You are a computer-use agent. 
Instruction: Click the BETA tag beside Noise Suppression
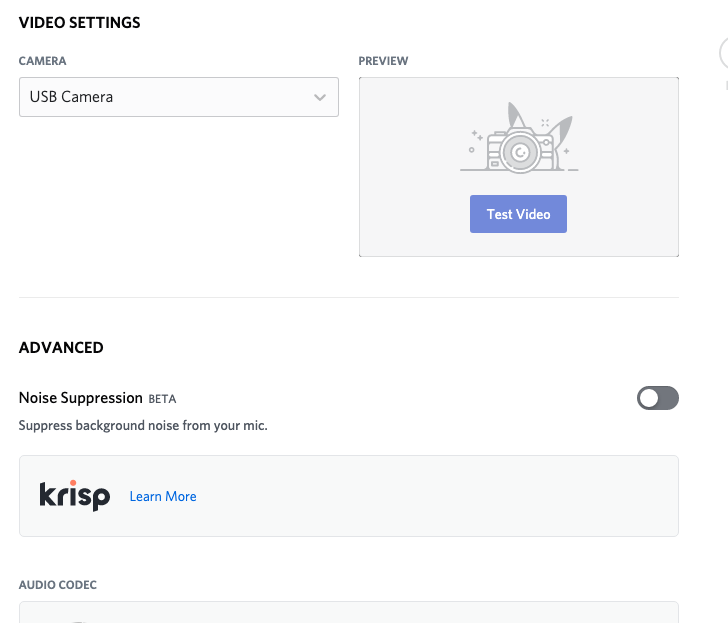[162, 399]
